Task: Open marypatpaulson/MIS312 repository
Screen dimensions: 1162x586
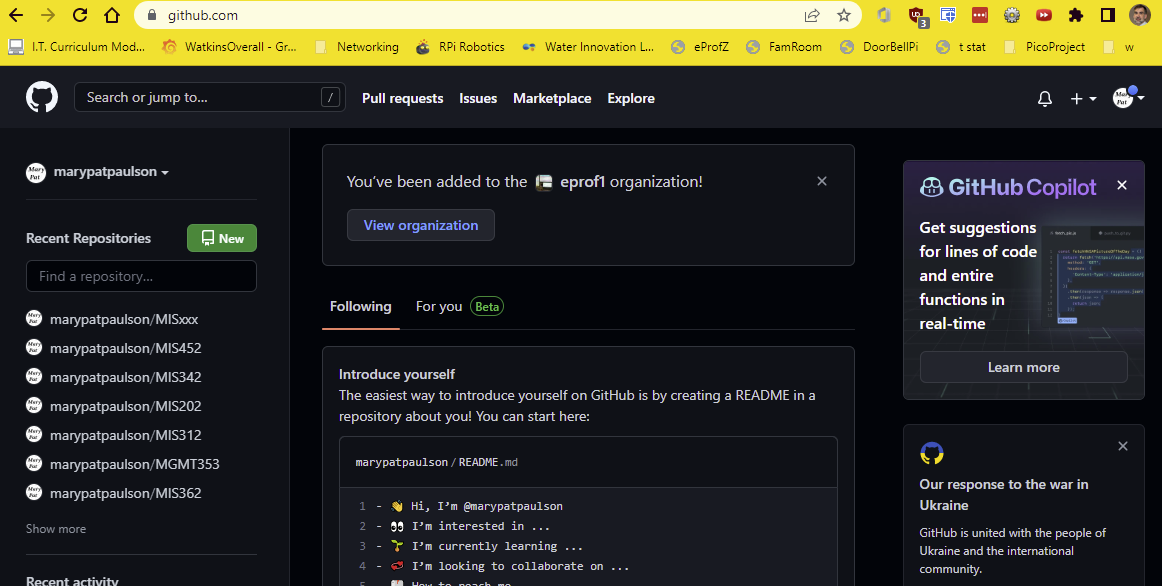Action: 125,435
